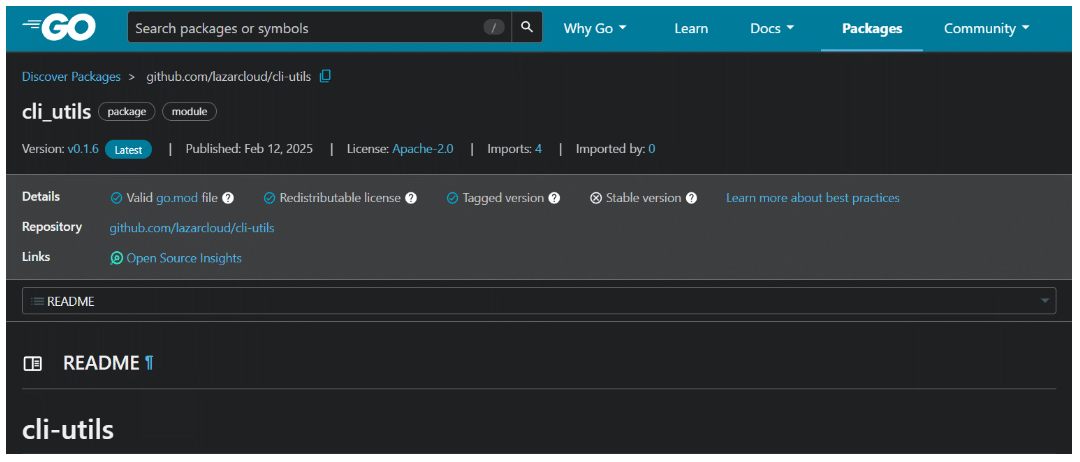Click help icon next to Stable version

click(691, 198)
